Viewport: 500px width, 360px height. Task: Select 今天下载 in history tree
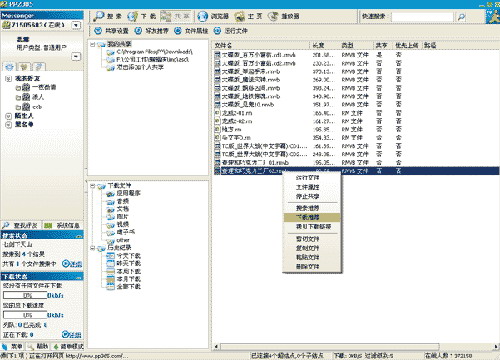click(x=124, y=256)
